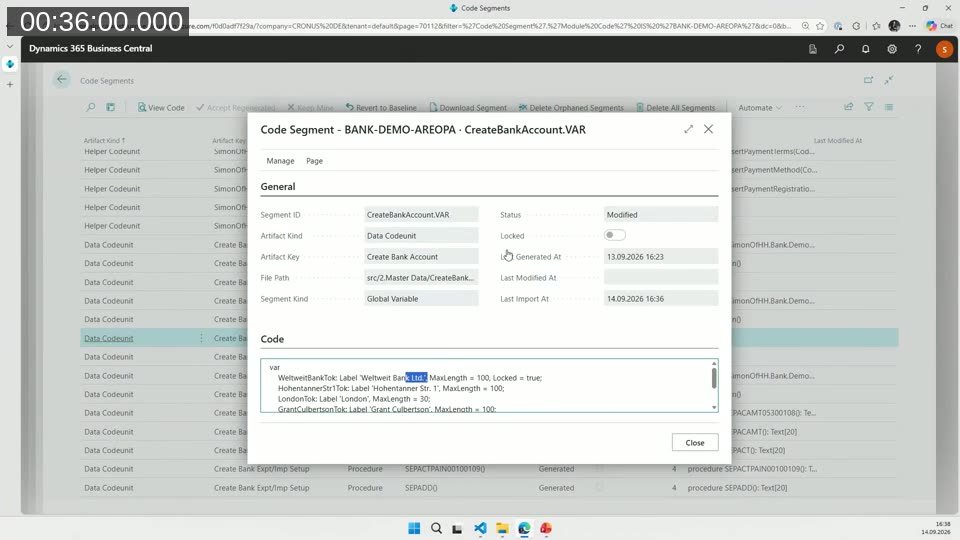Go back with Code Segments page arrow

coord(62,80)
